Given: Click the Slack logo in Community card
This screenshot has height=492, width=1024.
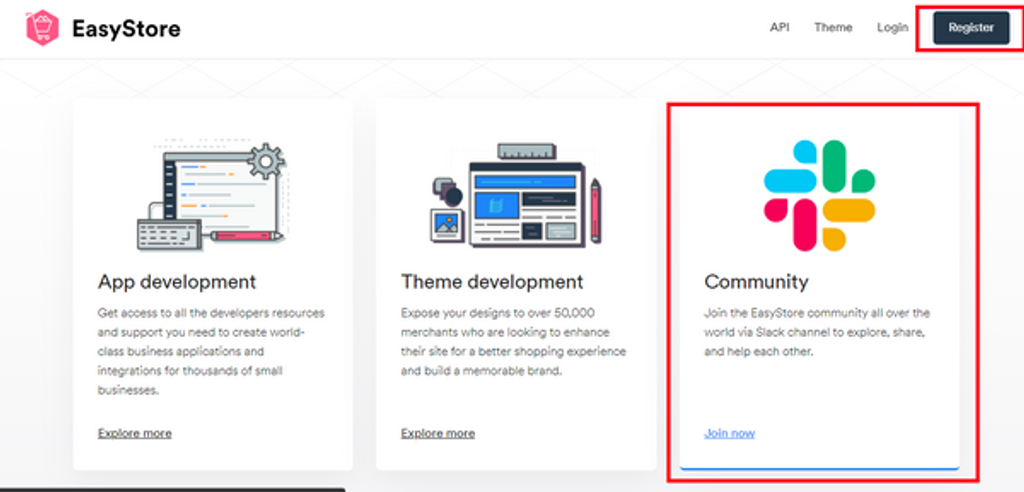Looking at the screenshot, I should pyautogui.click(x=819, y=195).
